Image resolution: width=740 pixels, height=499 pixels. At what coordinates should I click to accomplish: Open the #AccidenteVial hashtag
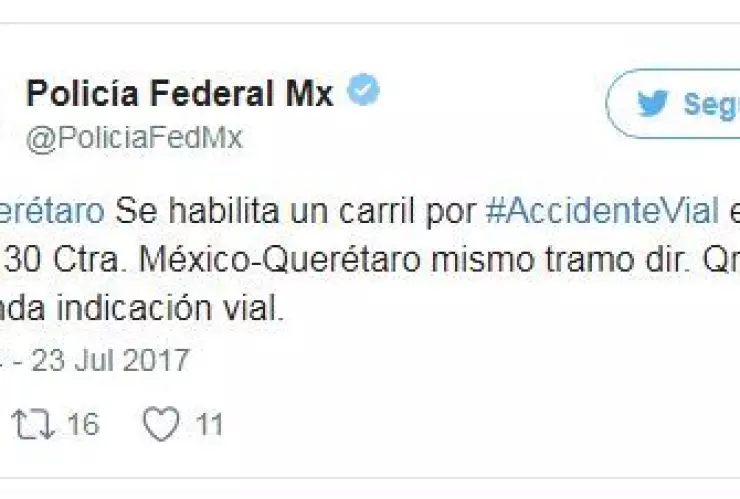coord(602,211)
